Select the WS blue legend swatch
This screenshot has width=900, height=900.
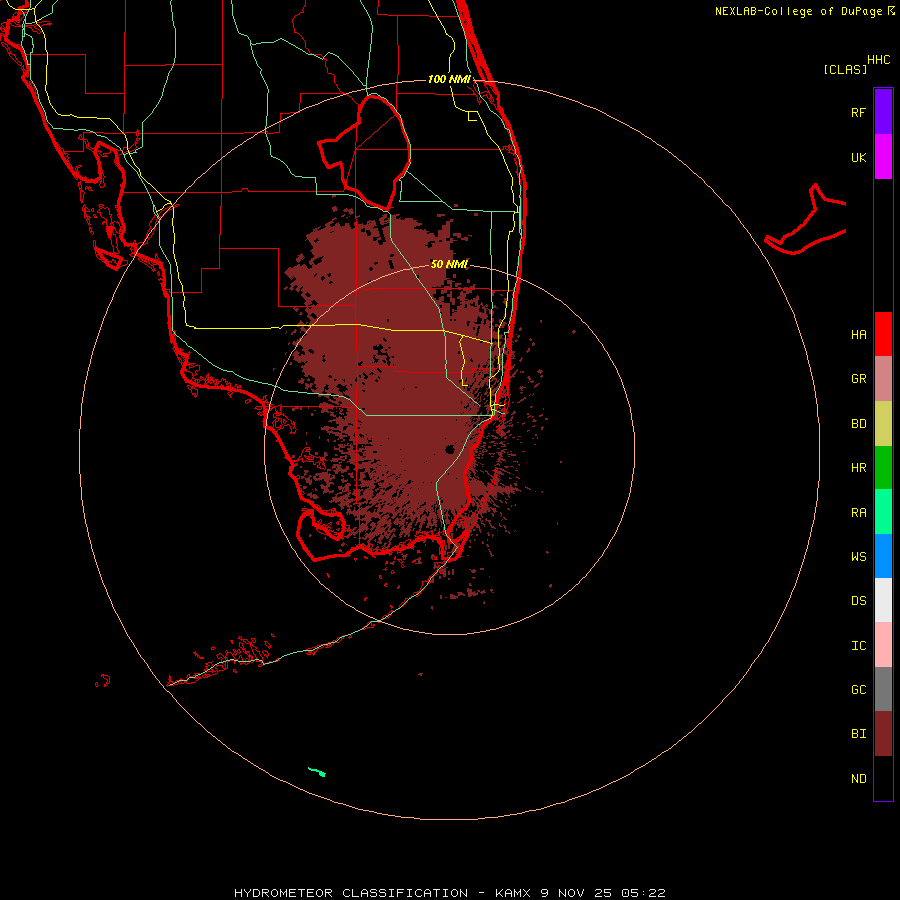pos(883,556)
